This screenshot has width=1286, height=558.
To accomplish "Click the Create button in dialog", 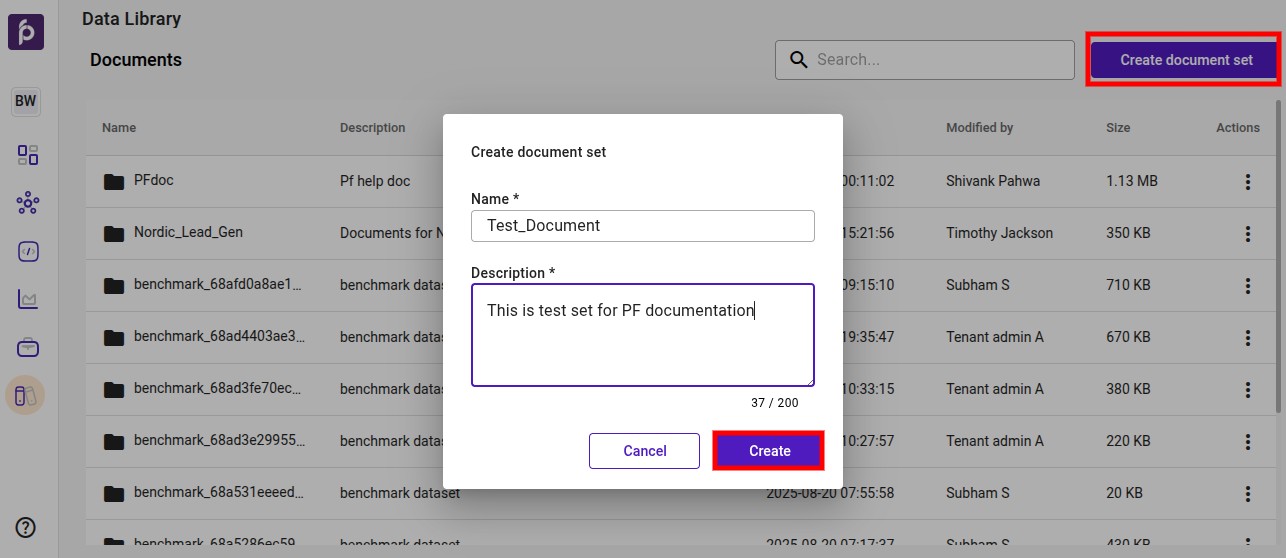I will point(768,451).
